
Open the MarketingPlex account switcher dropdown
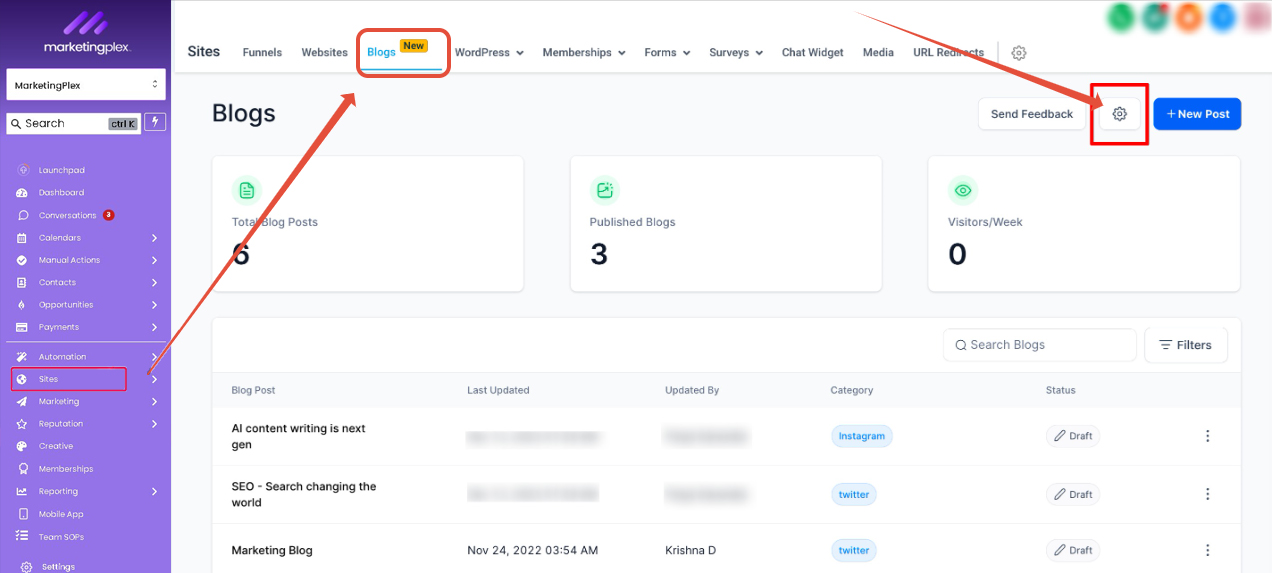pos(86,85)
